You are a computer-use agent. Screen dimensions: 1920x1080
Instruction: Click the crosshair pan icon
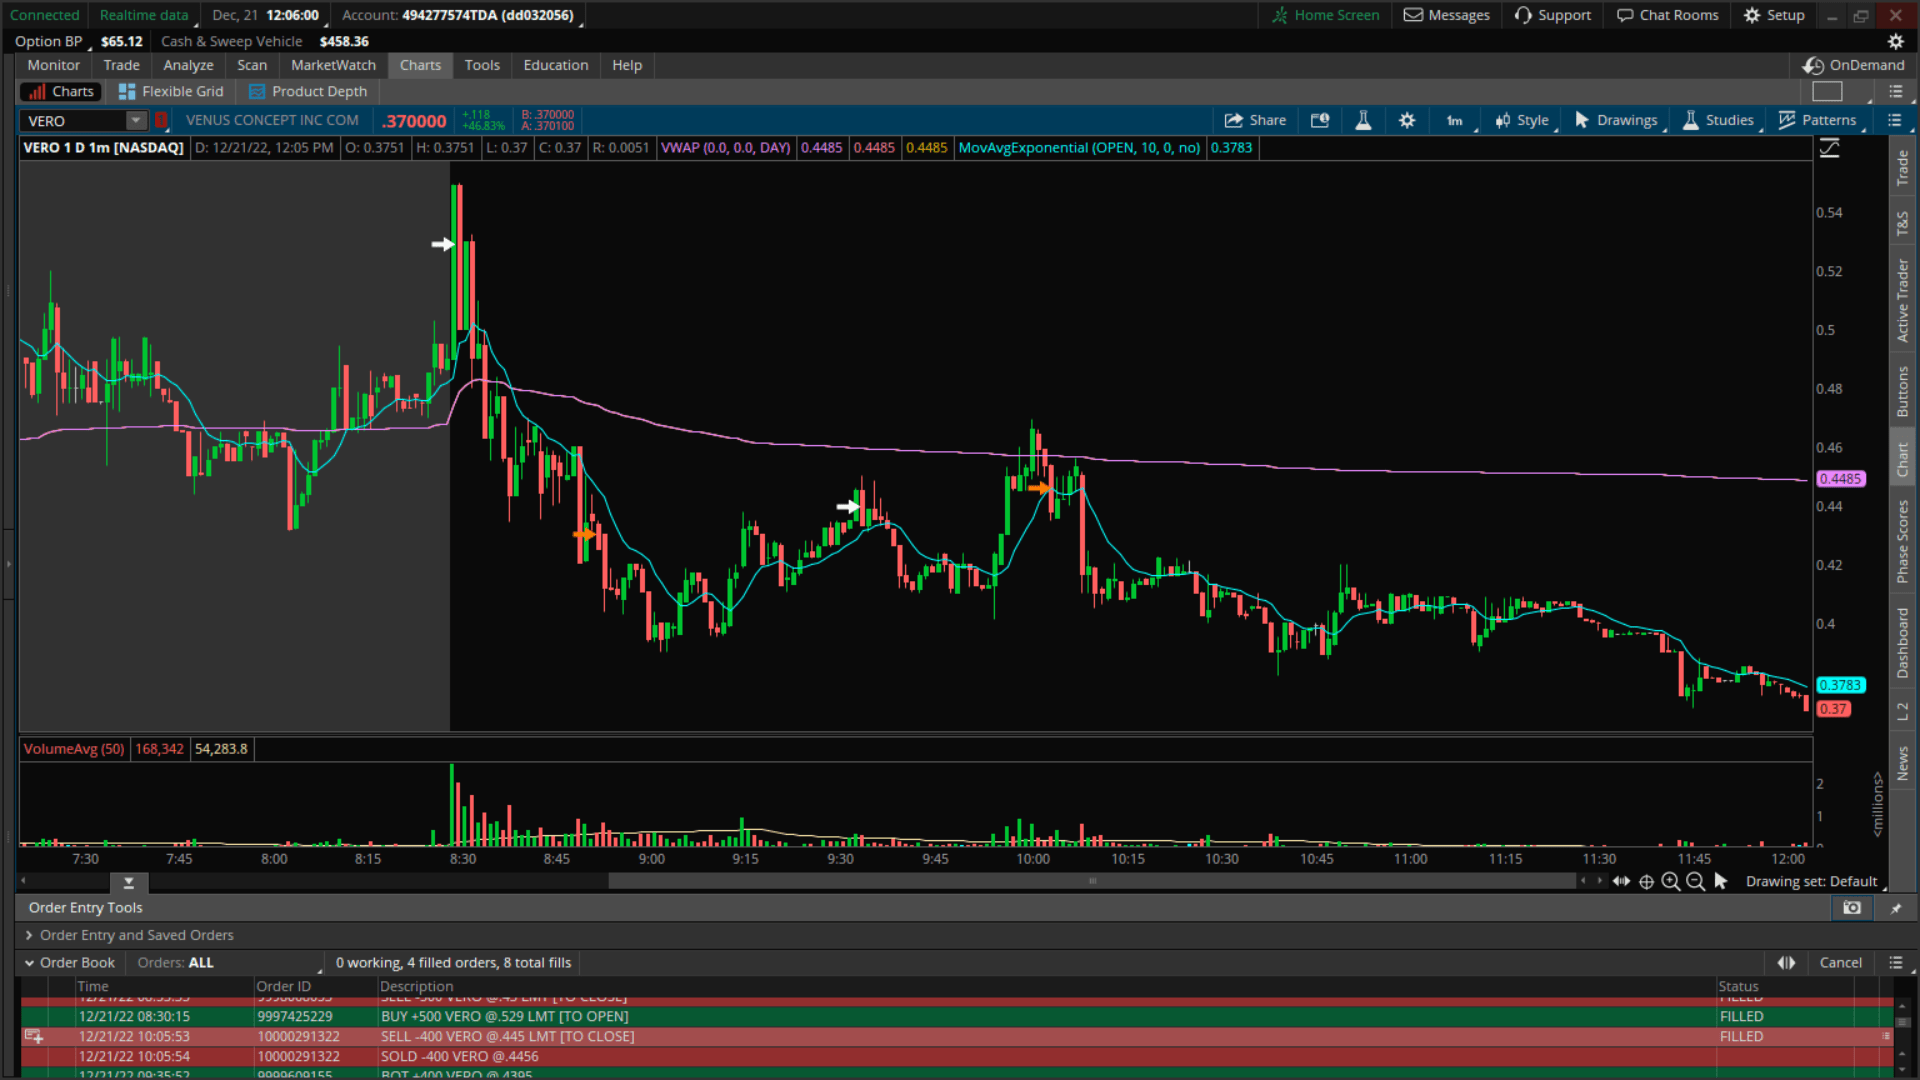pos(1646,882)
